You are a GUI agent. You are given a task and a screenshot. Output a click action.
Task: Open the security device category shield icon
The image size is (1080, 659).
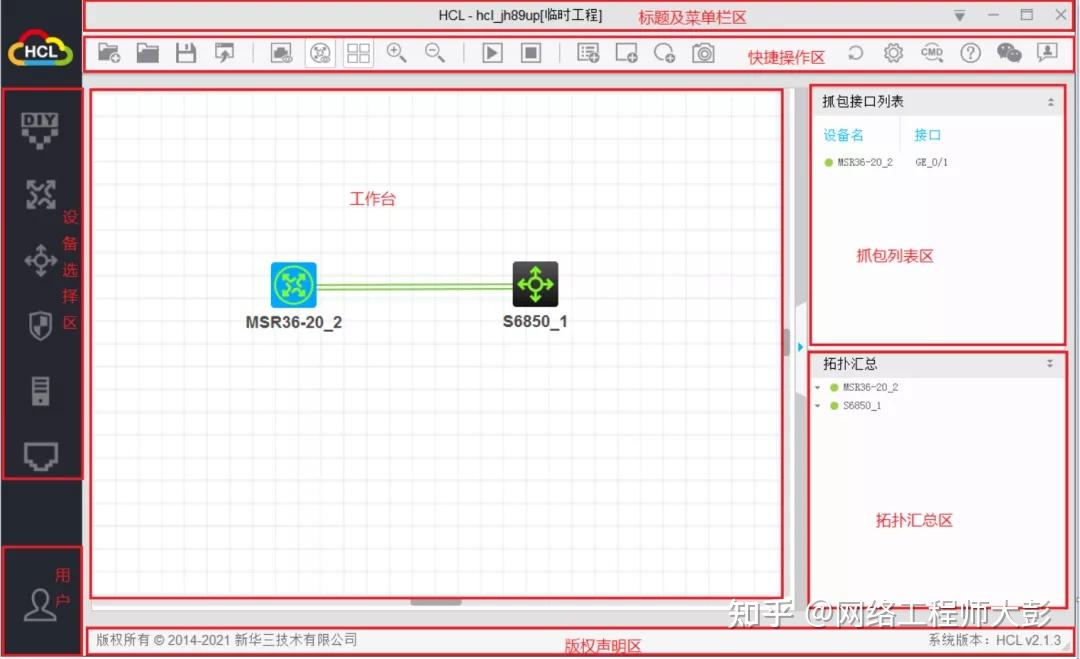(x=41, y=326)
